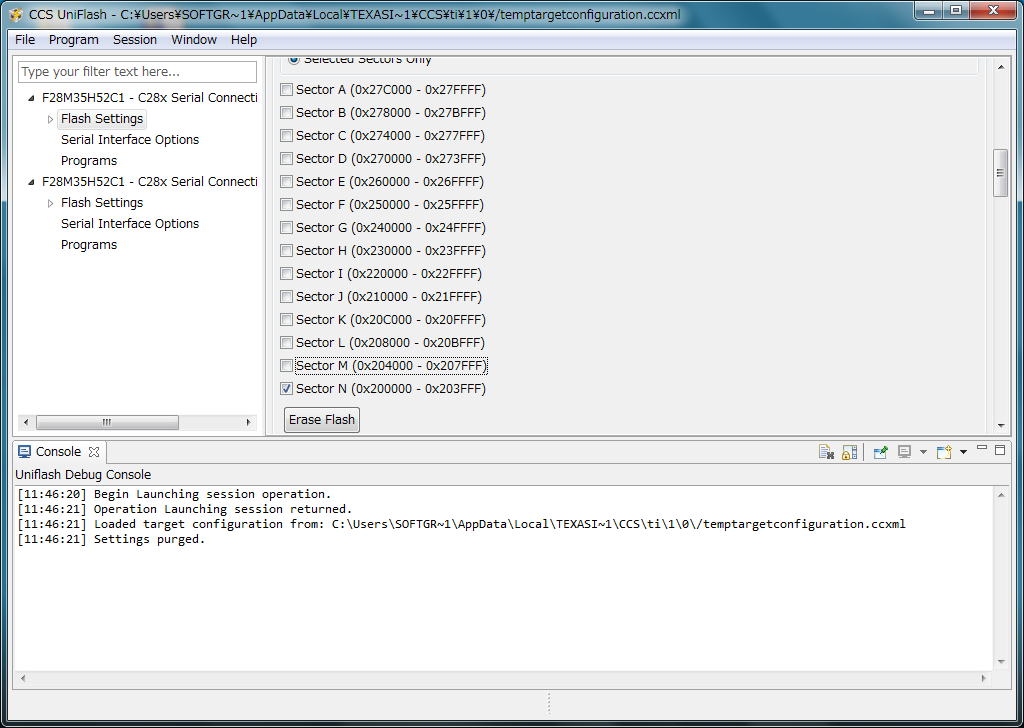Screen dimensions: 1024x728
Task: Expand the first Flash Settings node arrow
Action: [x=50, y=119]
